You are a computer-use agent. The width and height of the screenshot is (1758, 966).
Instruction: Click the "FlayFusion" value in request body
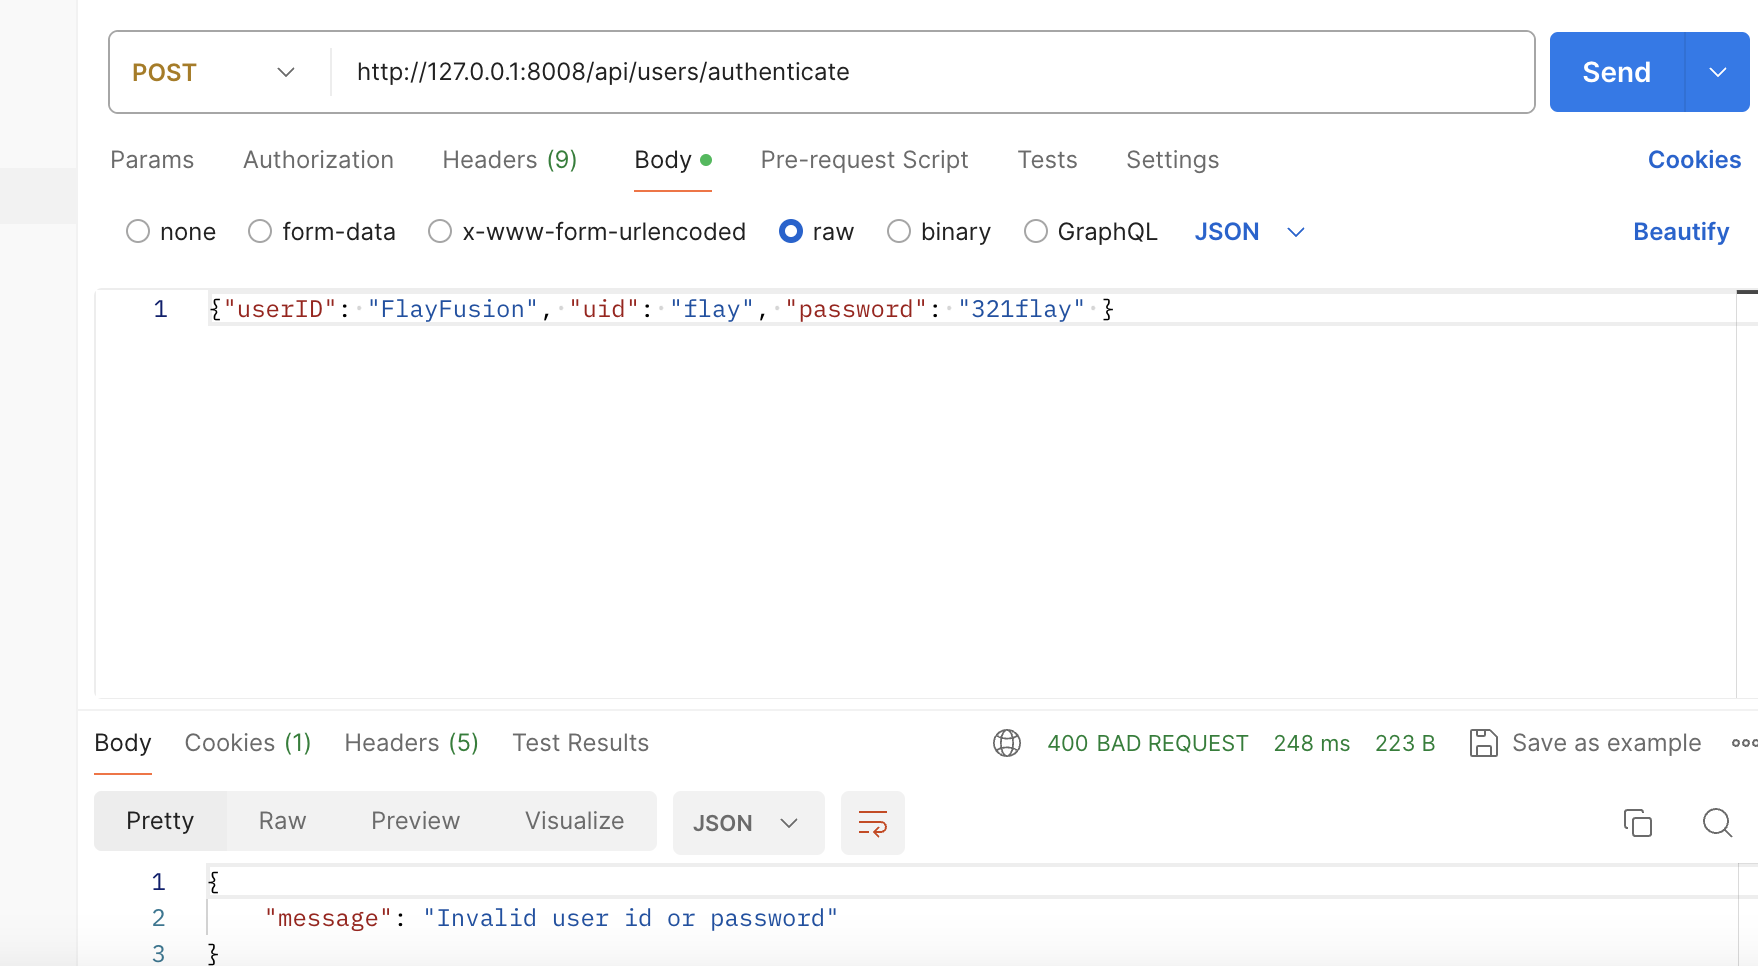pos(452,309)
